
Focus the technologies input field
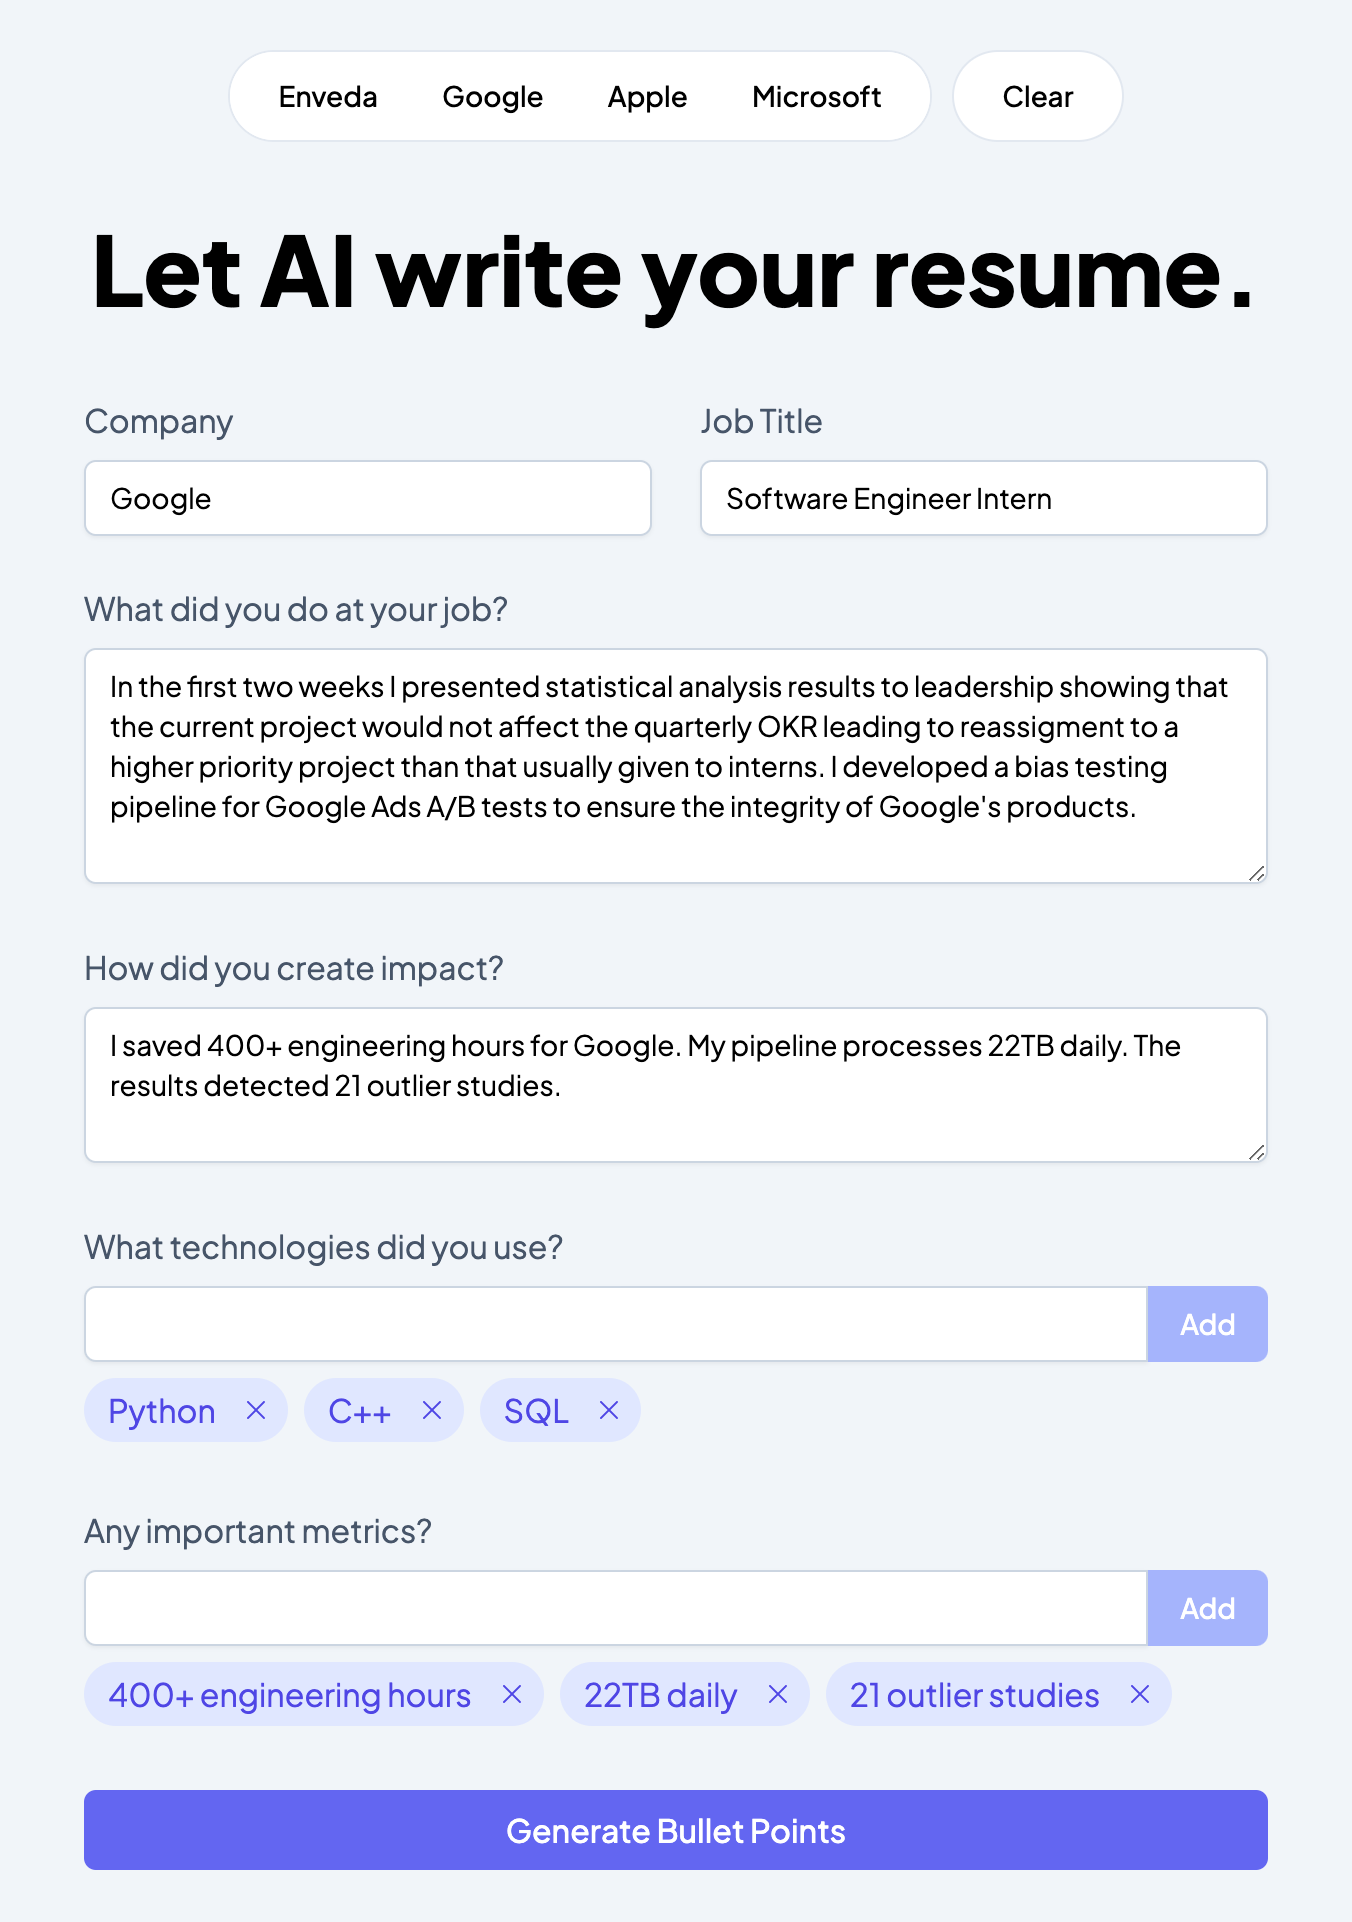tap(616, 1324)
